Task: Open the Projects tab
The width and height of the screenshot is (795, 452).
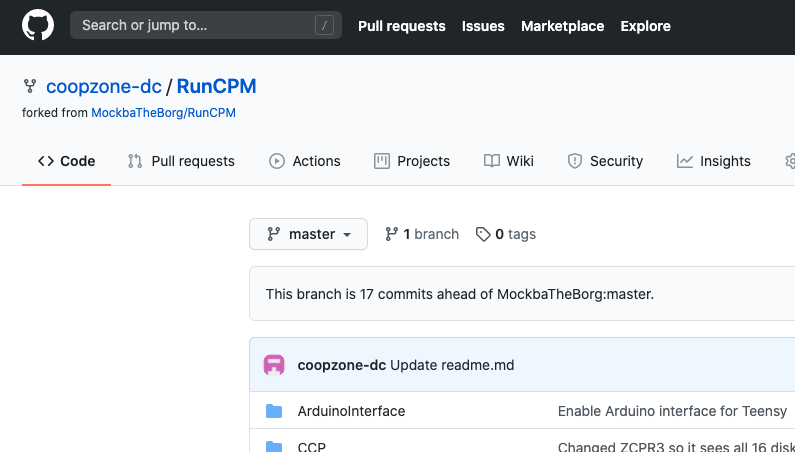Action: 412,161
